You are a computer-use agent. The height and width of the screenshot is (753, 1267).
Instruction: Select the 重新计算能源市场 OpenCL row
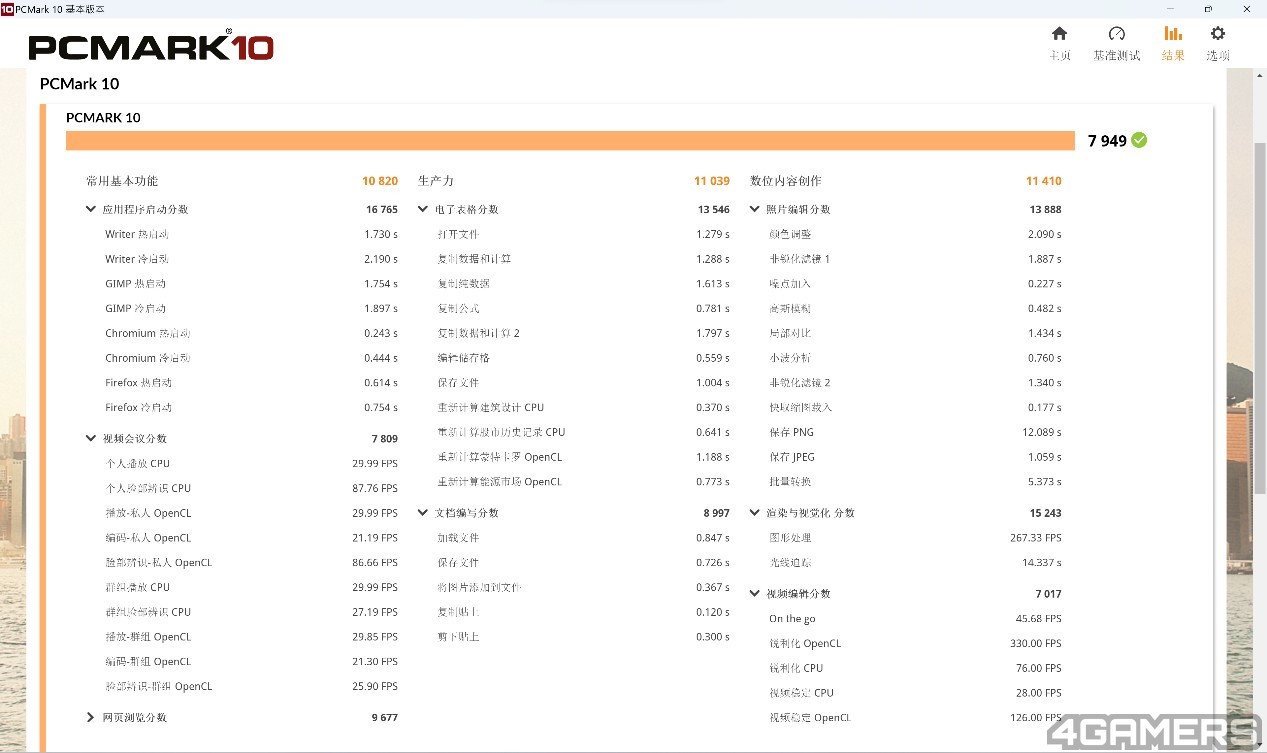tap(583, 482)
